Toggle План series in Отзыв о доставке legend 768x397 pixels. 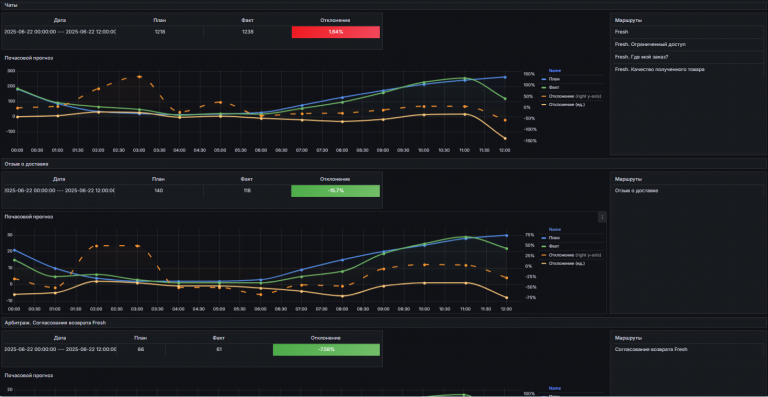tap(553, 238)
